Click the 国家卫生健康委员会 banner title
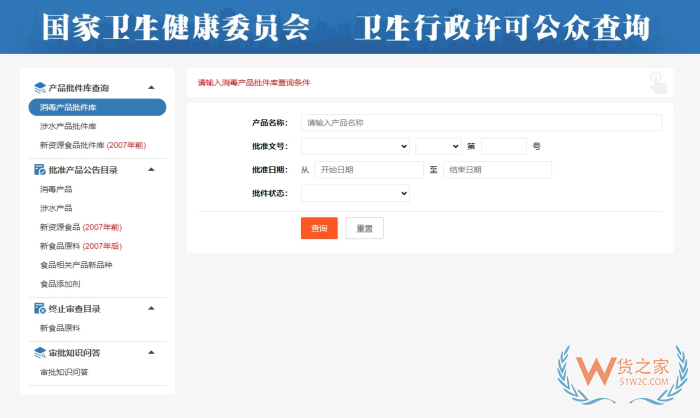The image size is (700, 418). coord(176,28)
